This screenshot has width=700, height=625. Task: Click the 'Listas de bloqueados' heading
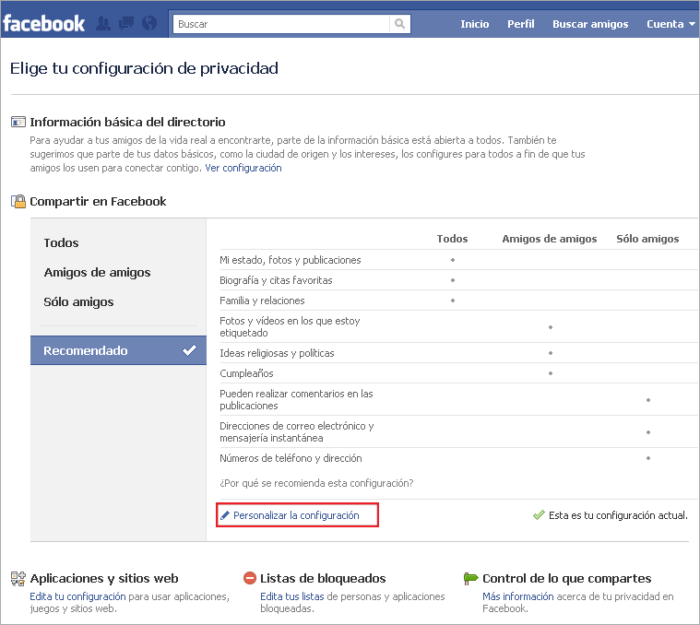tap(323, 579)
